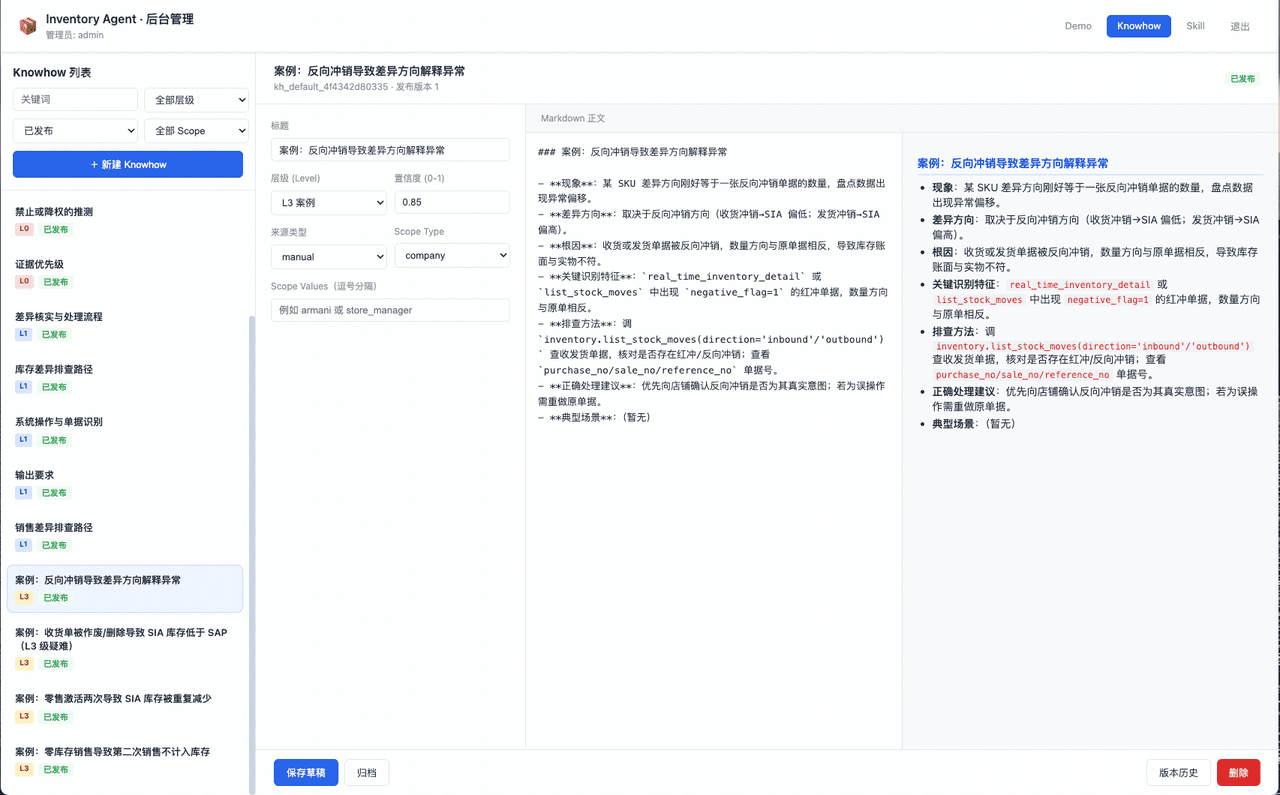Select the 输出要求 list item
Image resolution: width=1280 pixels, height=795 pixels.
pos(125,483)
